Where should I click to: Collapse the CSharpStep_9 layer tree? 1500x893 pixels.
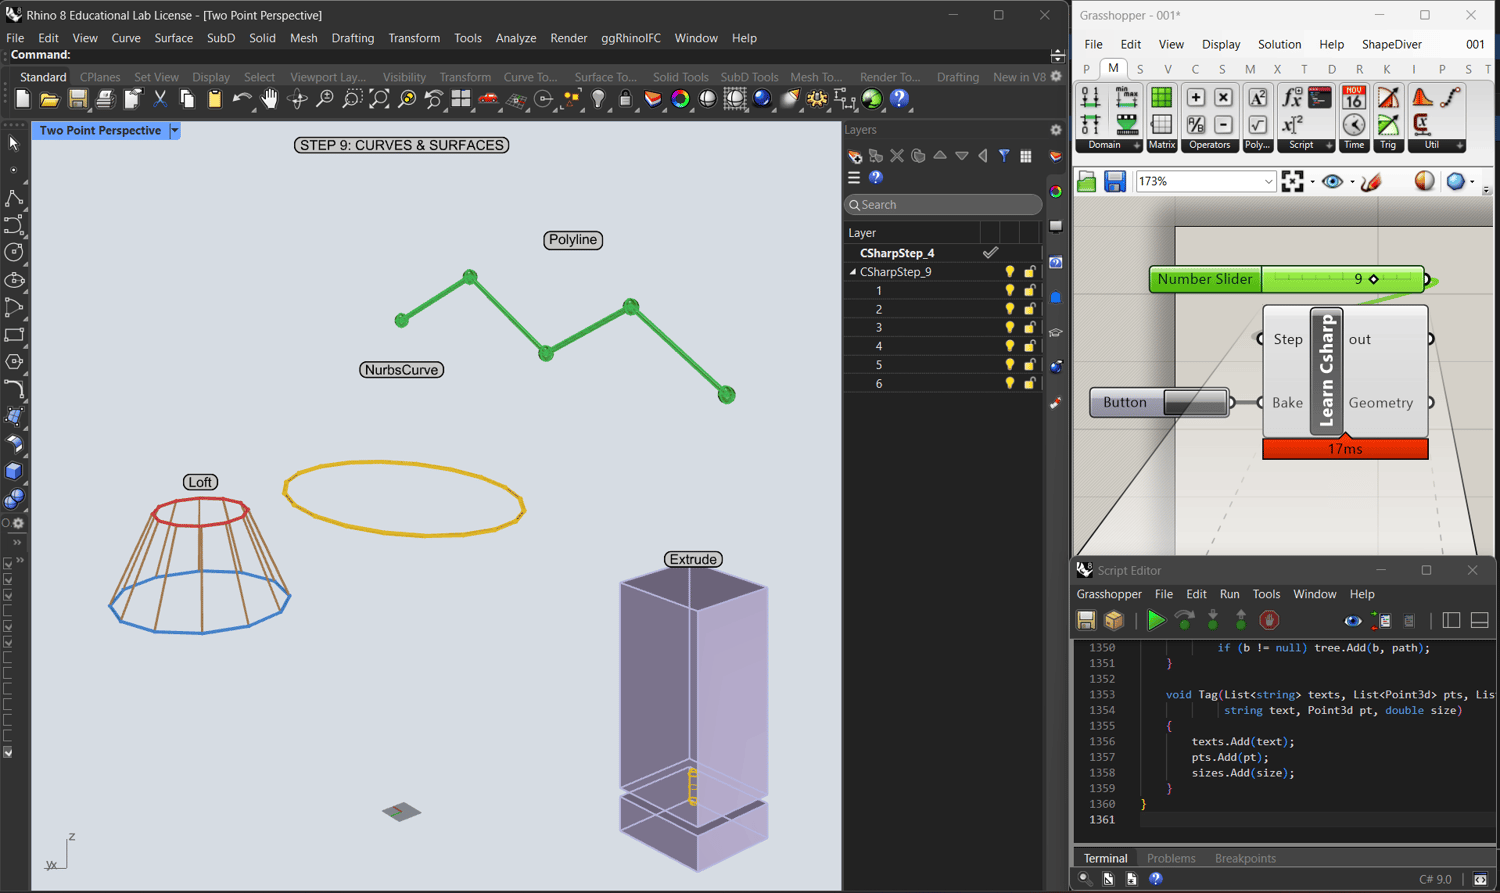853,272
